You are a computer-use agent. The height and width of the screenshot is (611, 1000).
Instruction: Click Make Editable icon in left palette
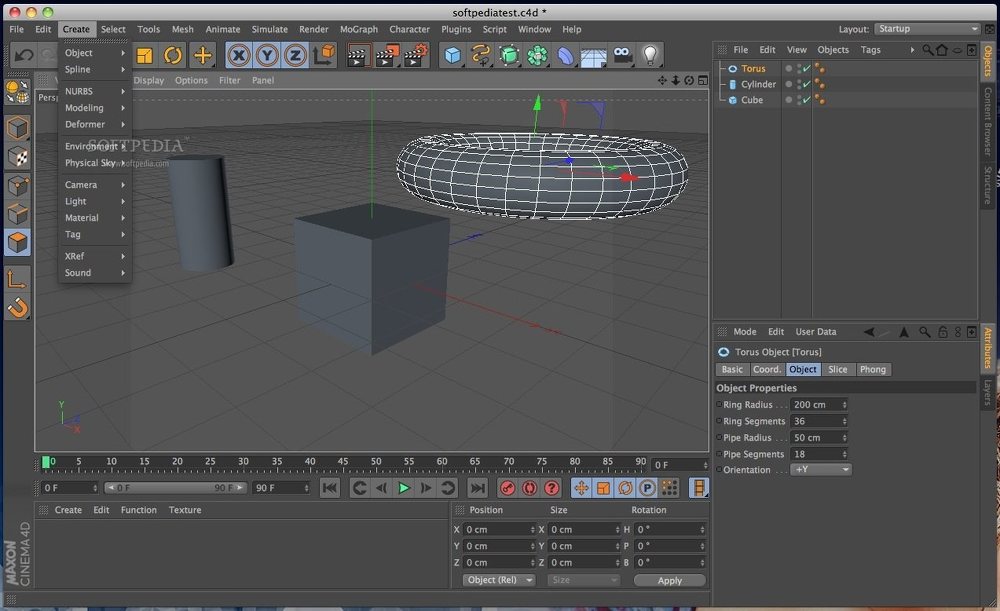[17, 92]
